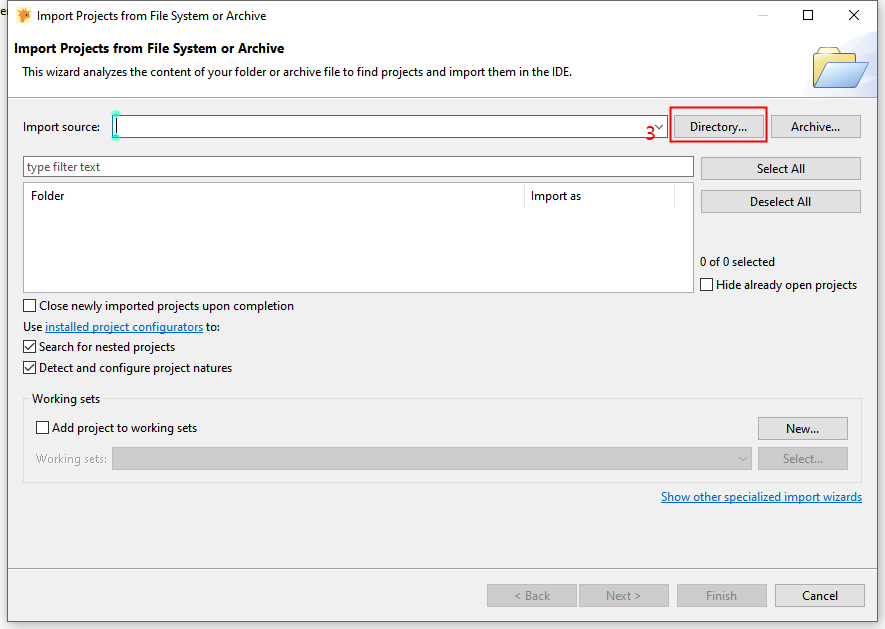885x629 pixels.
Task: Open the installed project configurators link
Action: pyautogui.click(x=123, y=326)
